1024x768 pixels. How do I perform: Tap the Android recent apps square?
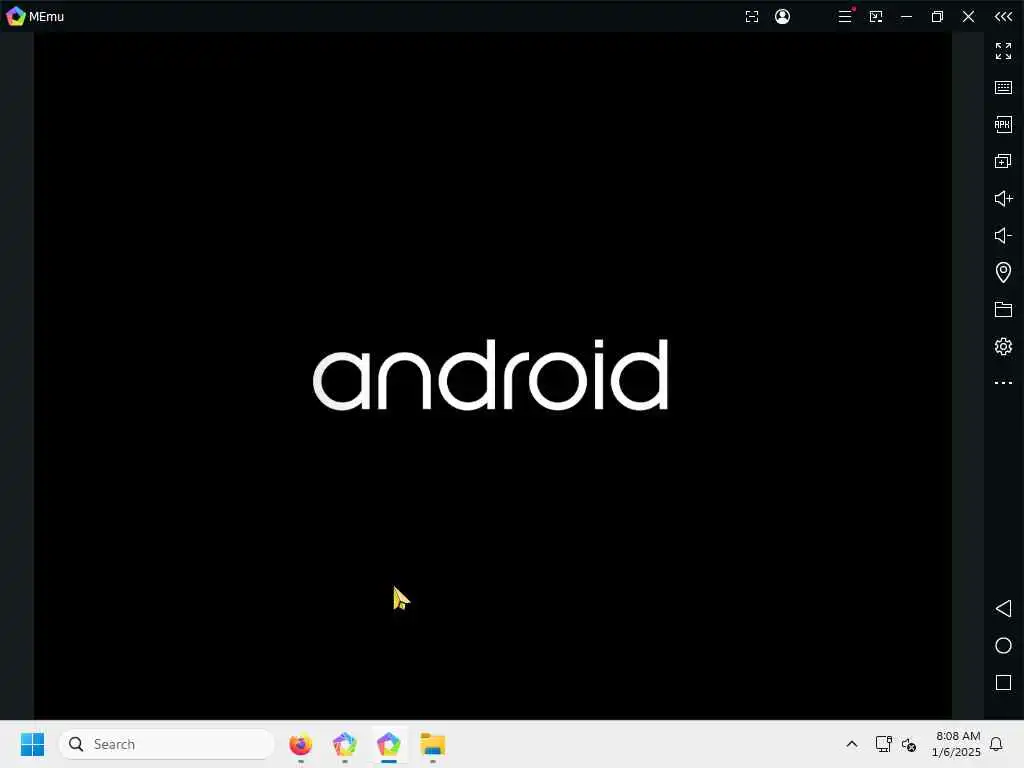(1003, 683)
